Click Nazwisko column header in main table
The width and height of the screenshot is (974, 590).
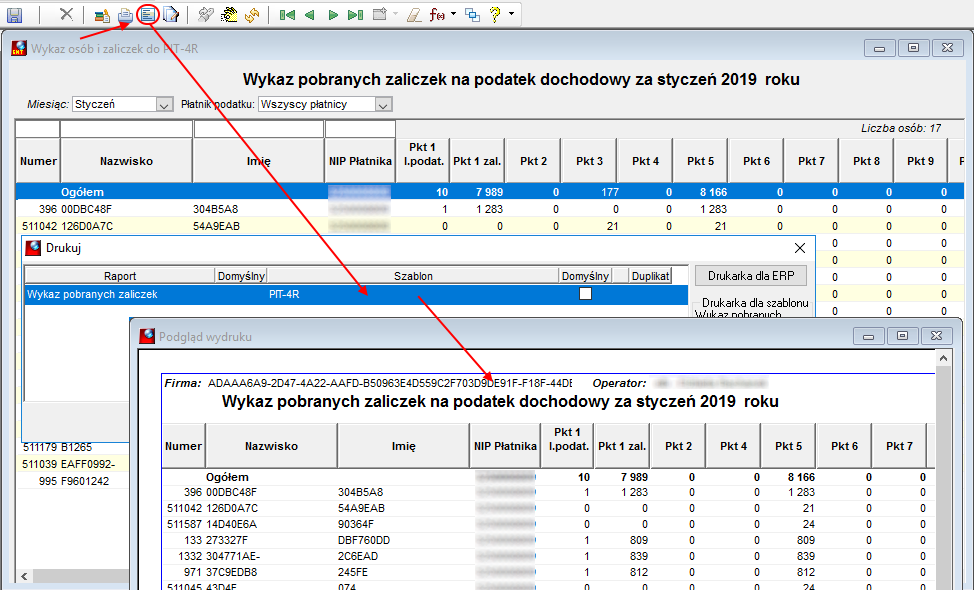[x=127, y=161]
